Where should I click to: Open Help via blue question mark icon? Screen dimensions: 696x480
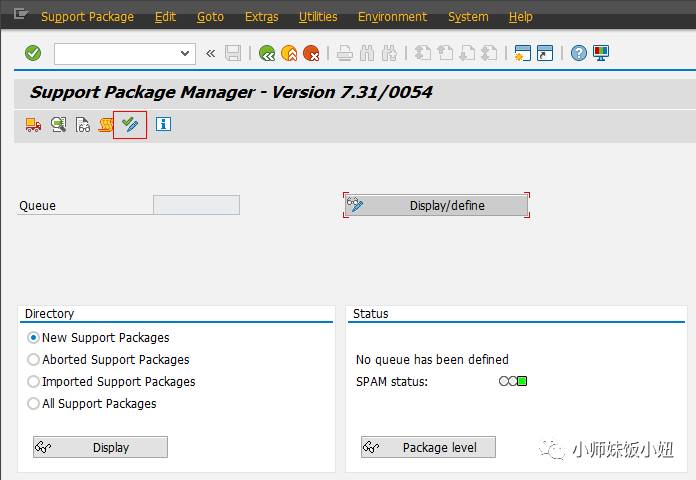click(578, 53)
